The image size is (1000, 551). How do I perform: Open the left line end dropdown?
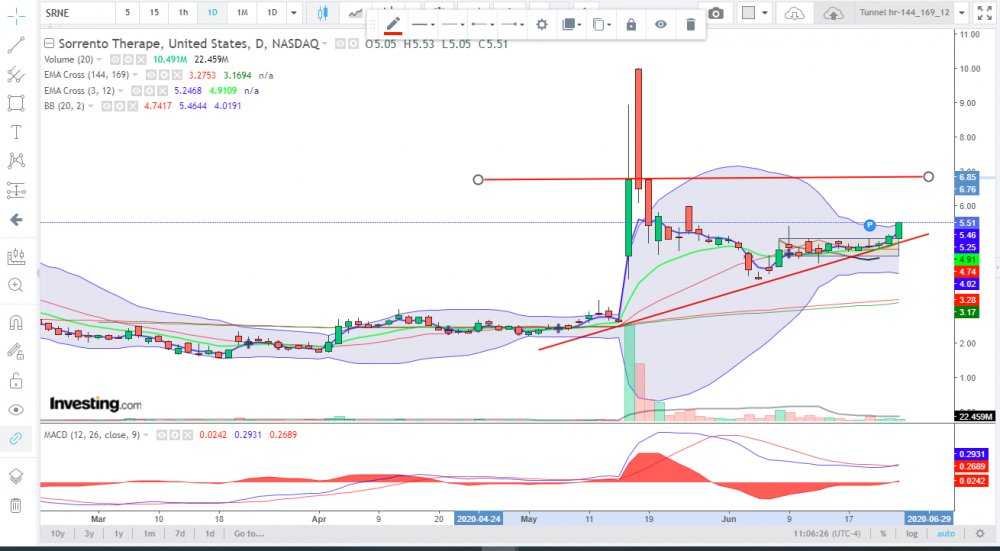pos(483,25)
